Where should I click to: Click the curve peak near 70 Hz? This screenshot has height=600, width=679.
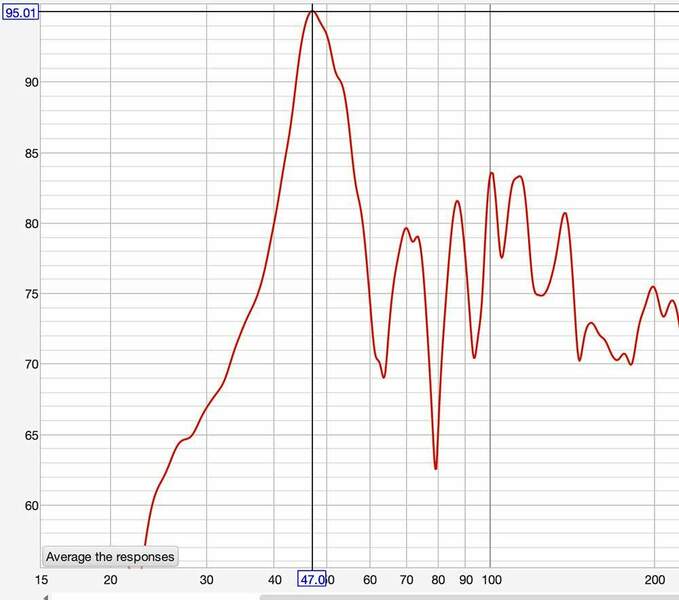pyautogui.click(x=406, y=228)
